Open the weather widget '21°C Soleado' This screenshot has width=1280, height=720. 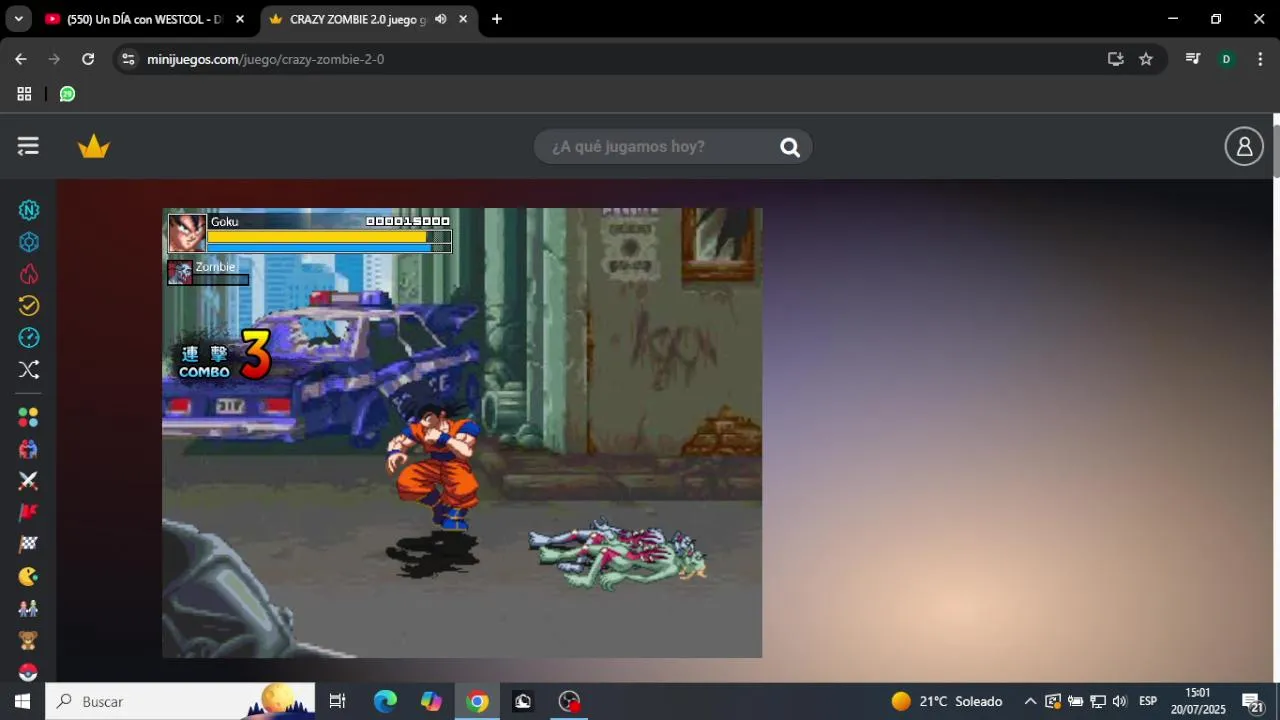946,701
